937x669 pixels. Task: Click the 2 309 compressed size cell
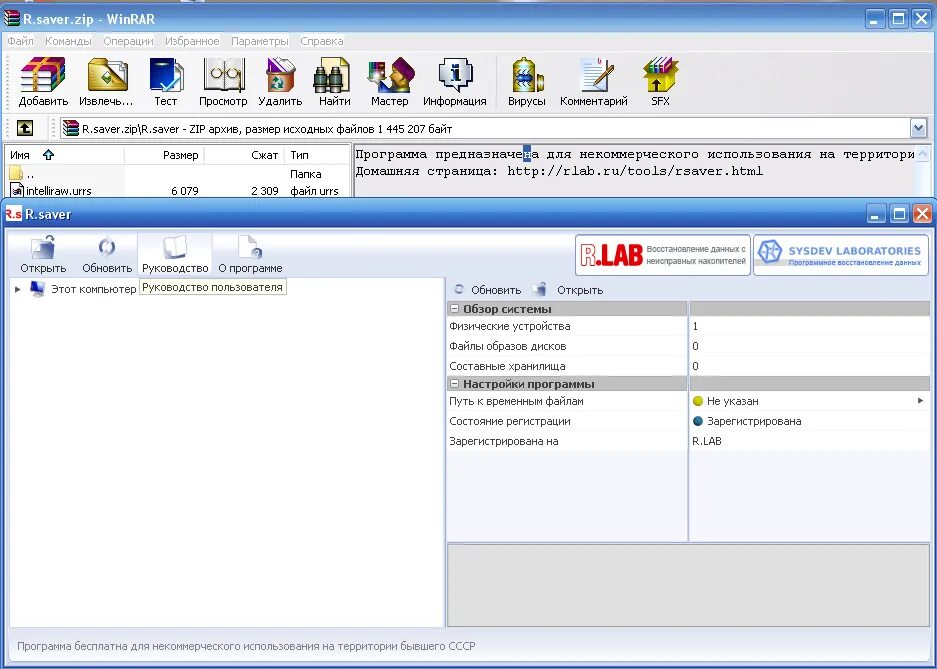pyautogui.click(x=265, y=191)
